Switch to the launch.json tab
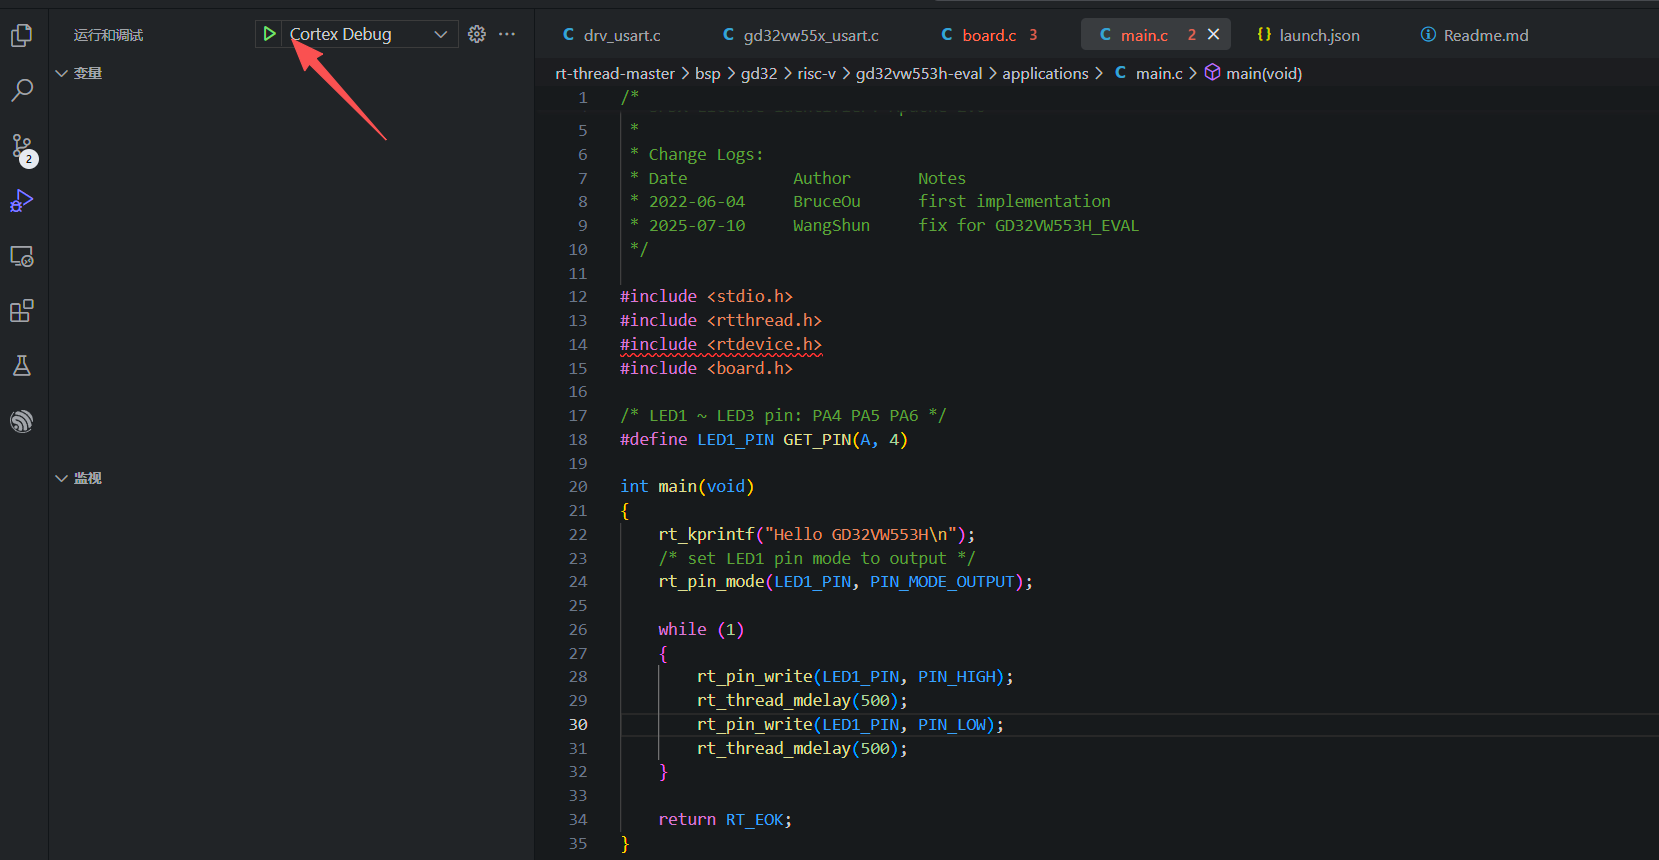 (1308, 35)
